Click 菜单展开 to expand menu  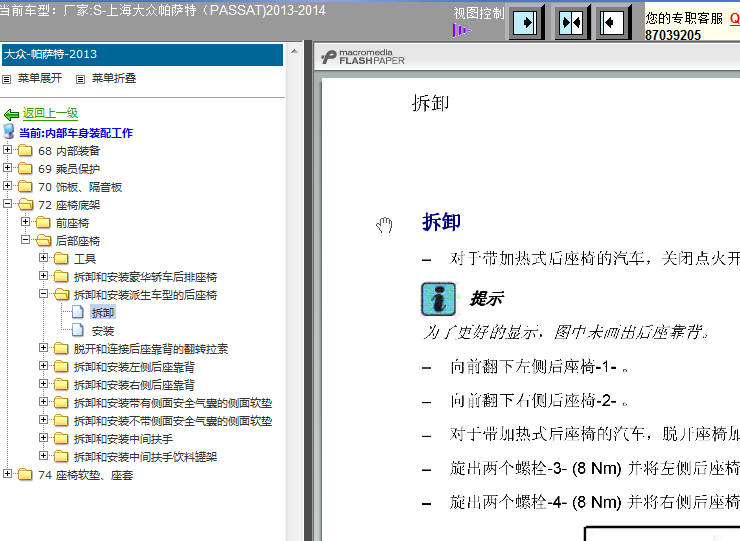[x=40, y=78]
